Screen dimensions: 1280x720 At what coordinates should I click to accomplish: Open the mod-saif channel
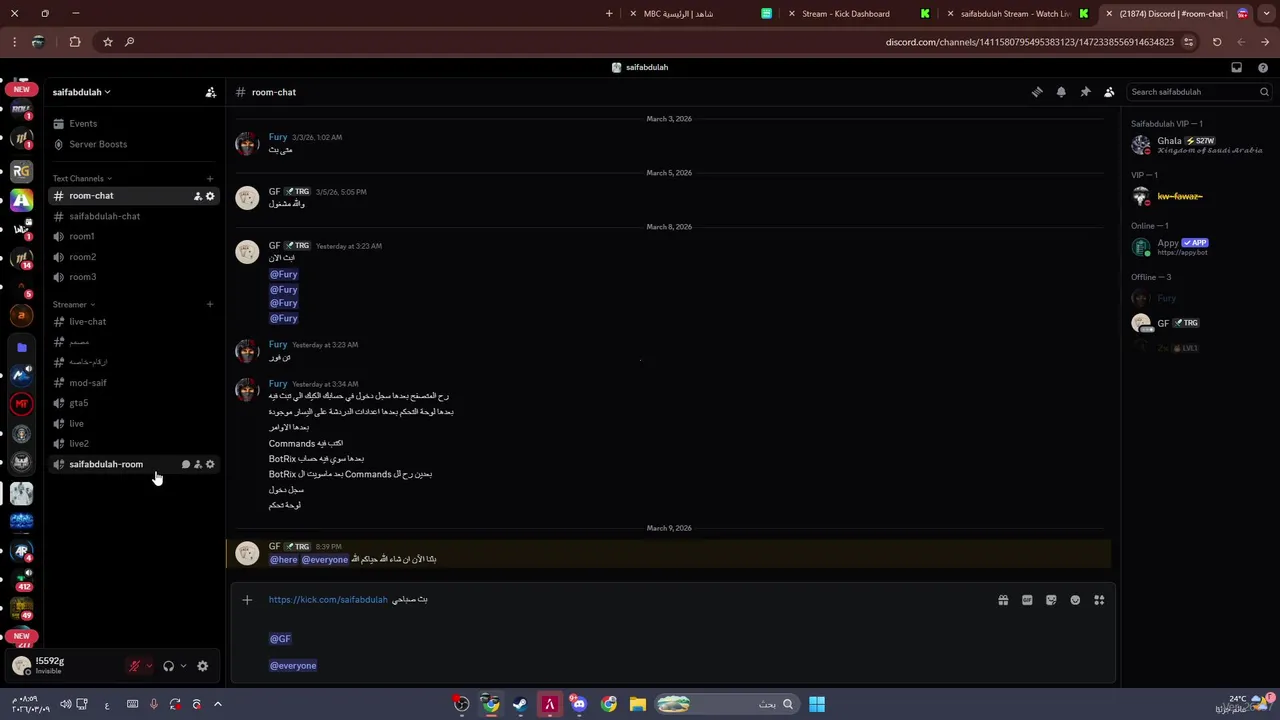tap(87, 383)
